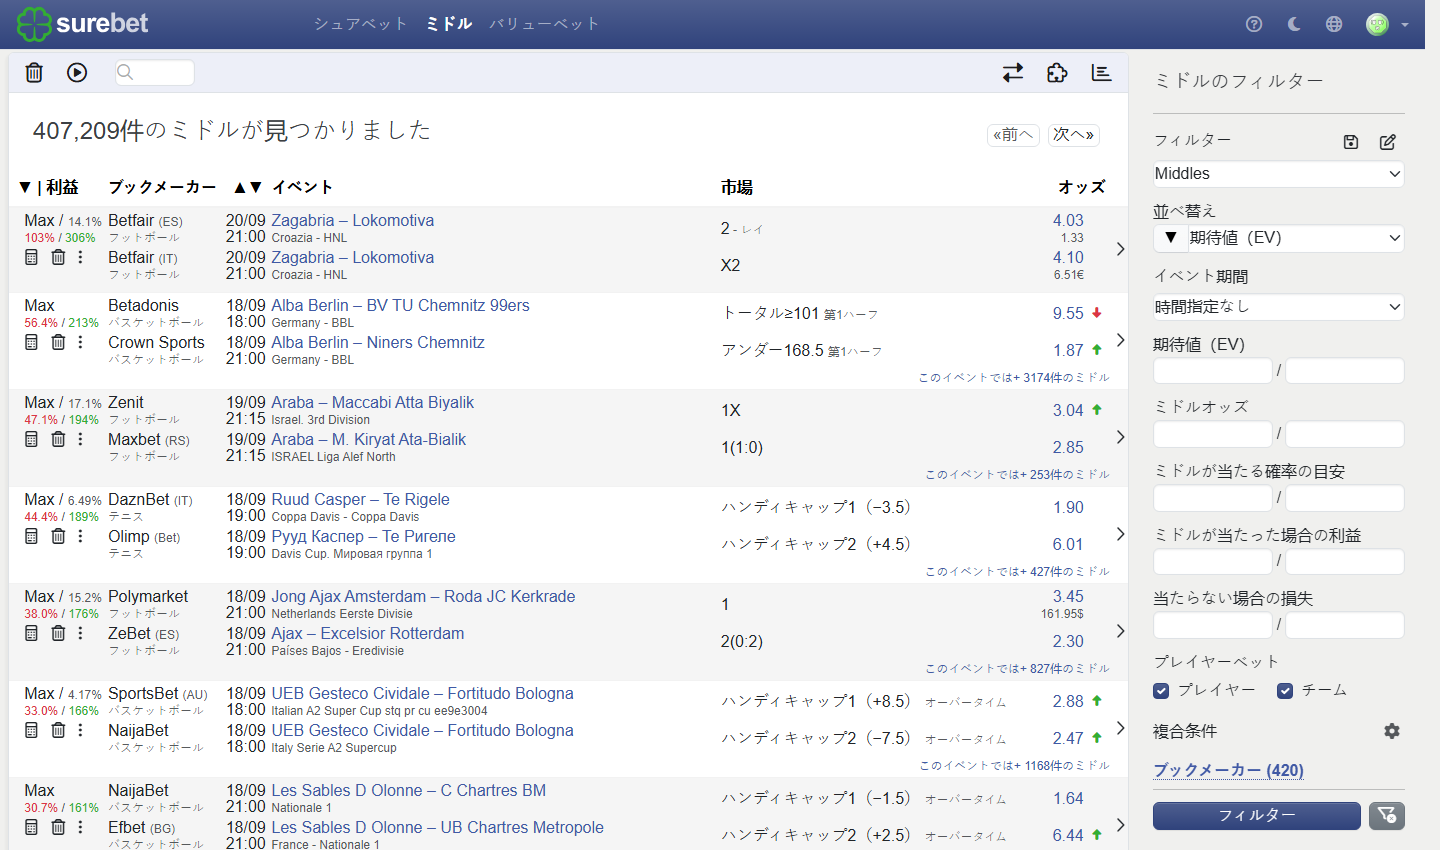Image resolution: width=1440 pixels, height=850 pixels.
Task: Delete the Zagabria – Lokomotiva row
Action: (58, 257)
